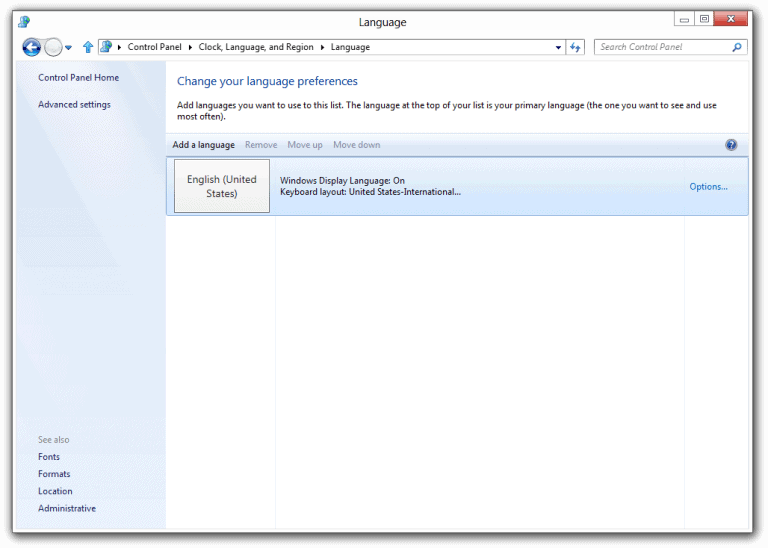Expand the arrow after Control Panel breadcrumb
Screen dimensions: 768x548
(190, 48)
